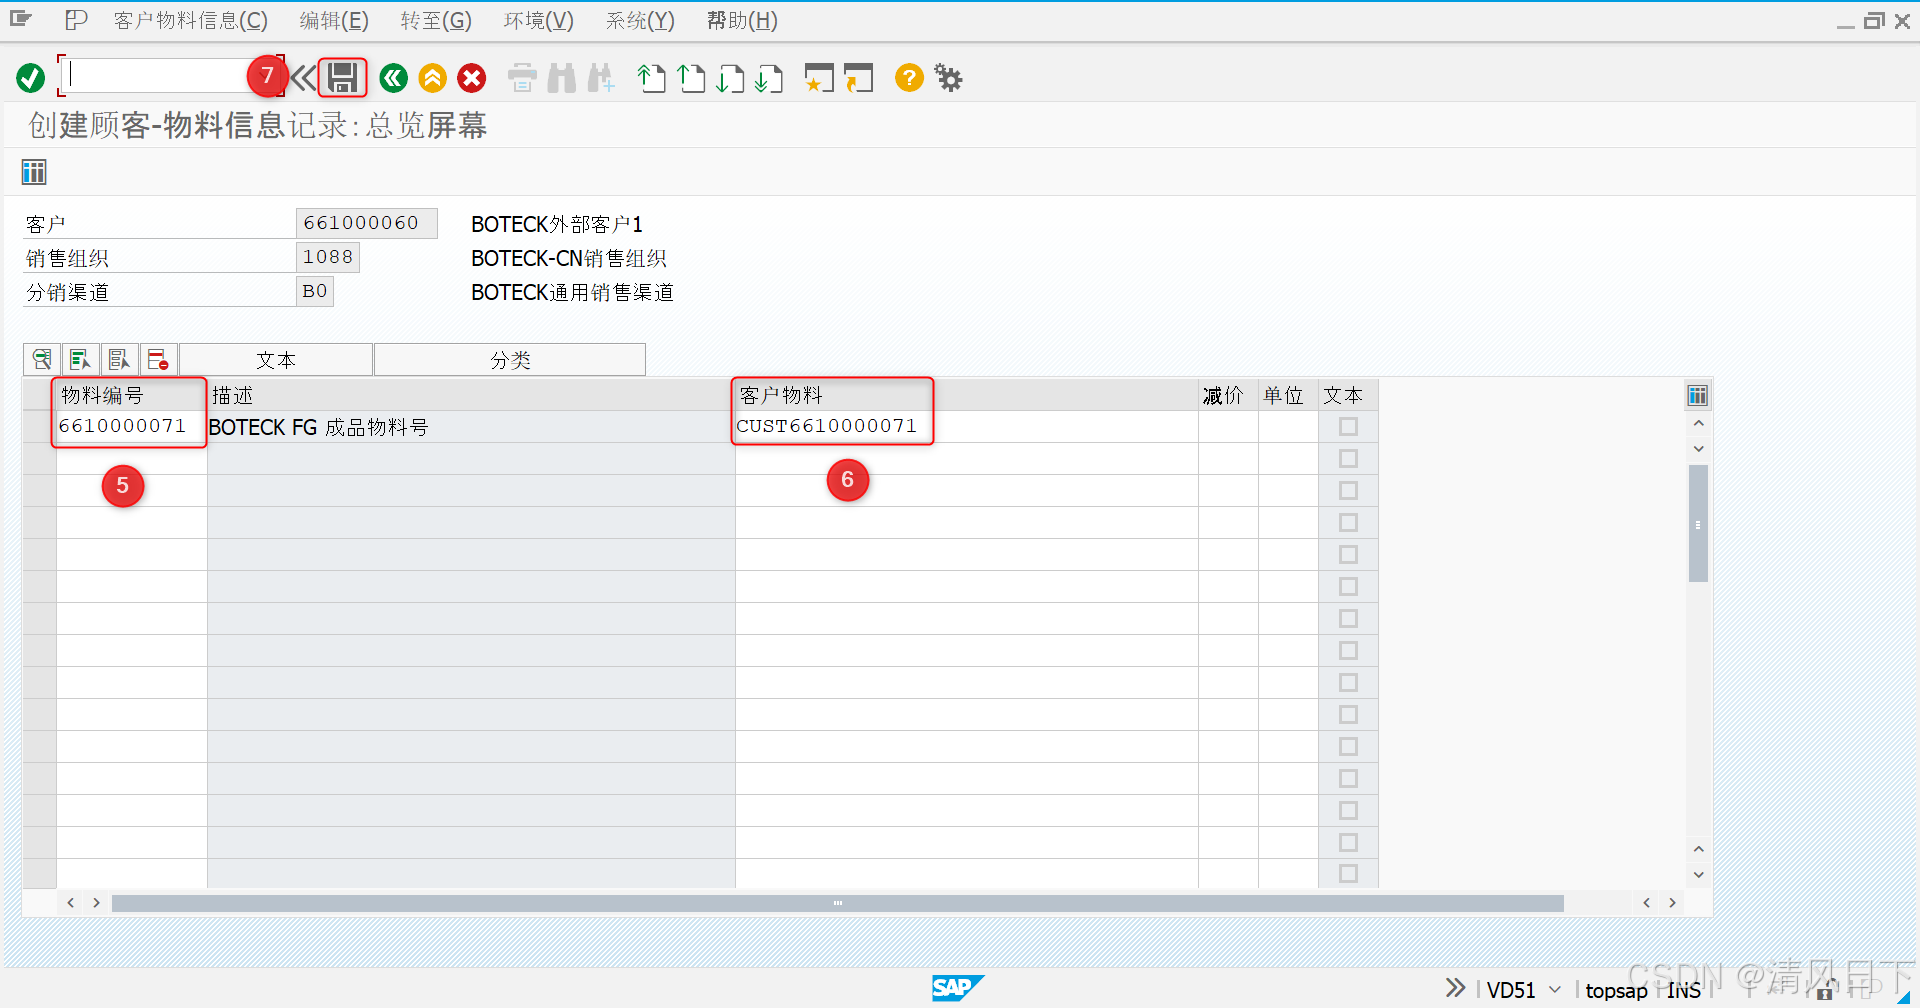Expand the status bar chevron icons
This screenshot has width=1920, height=1008.
[x=1455, y=988]
